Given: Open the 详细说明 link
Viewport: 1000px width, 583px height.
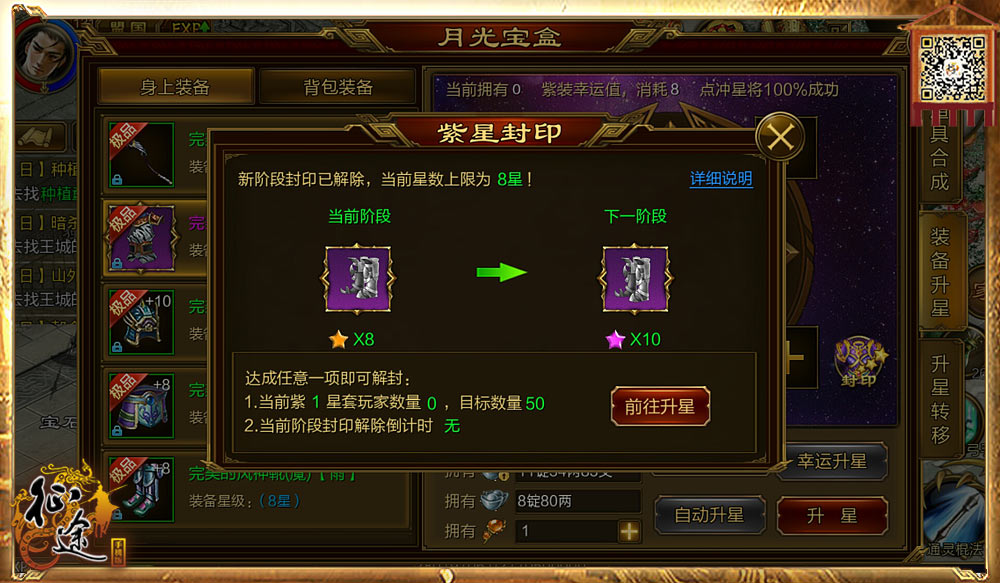Looking at the screenshot, I should pyautogui.click(x=721, y=179).
